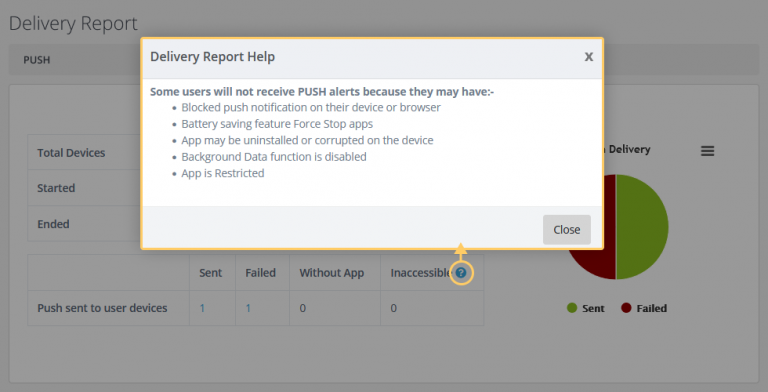Click the Push sent to user devices label
The height and width of the screenshot is (392, 768).
[102, 308]
